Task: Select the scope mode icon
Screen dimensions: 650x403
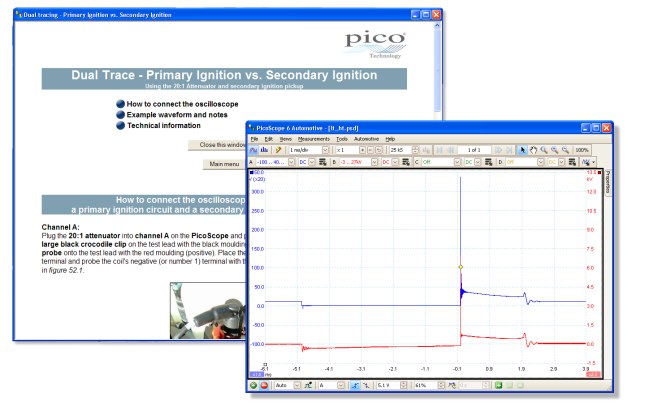Action: tap(254, 148)
